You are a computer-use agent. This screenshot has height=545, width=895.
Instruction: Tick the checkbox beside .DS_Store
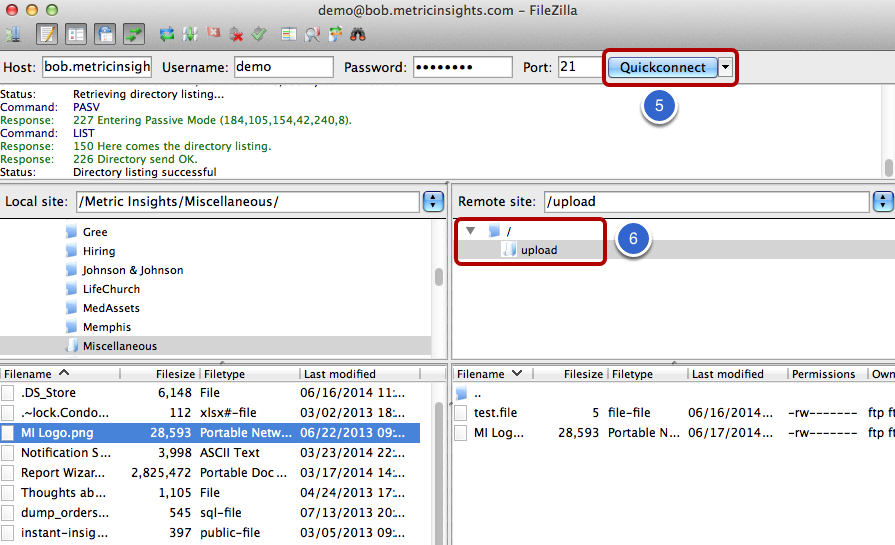tap(8, 393)
